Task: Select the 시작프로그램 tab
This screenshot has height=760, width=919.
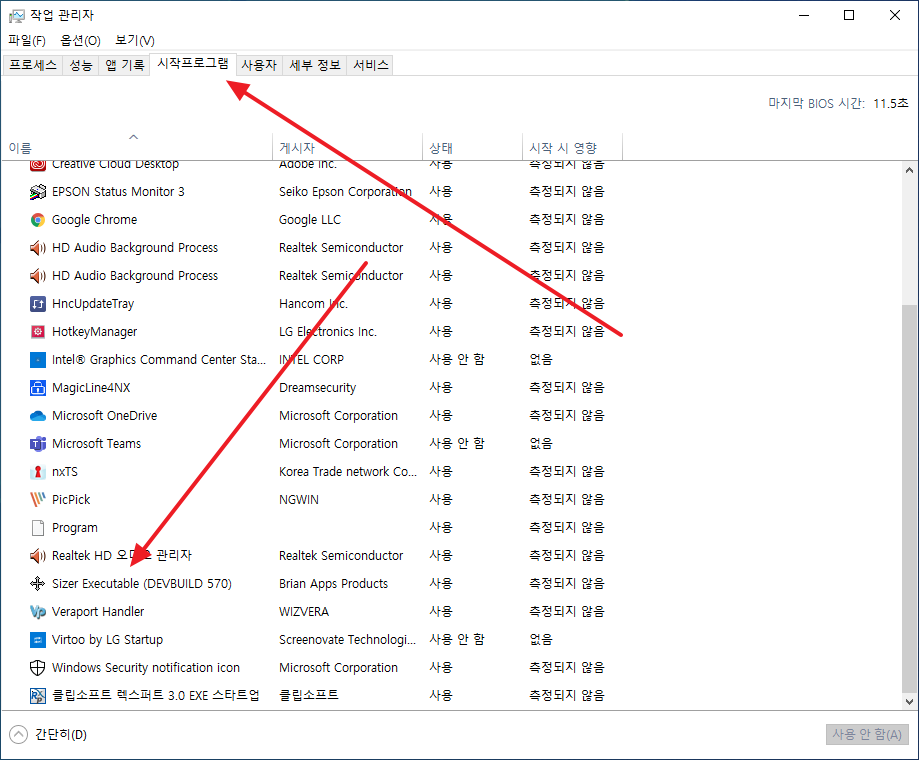Action: click(193, 63)
